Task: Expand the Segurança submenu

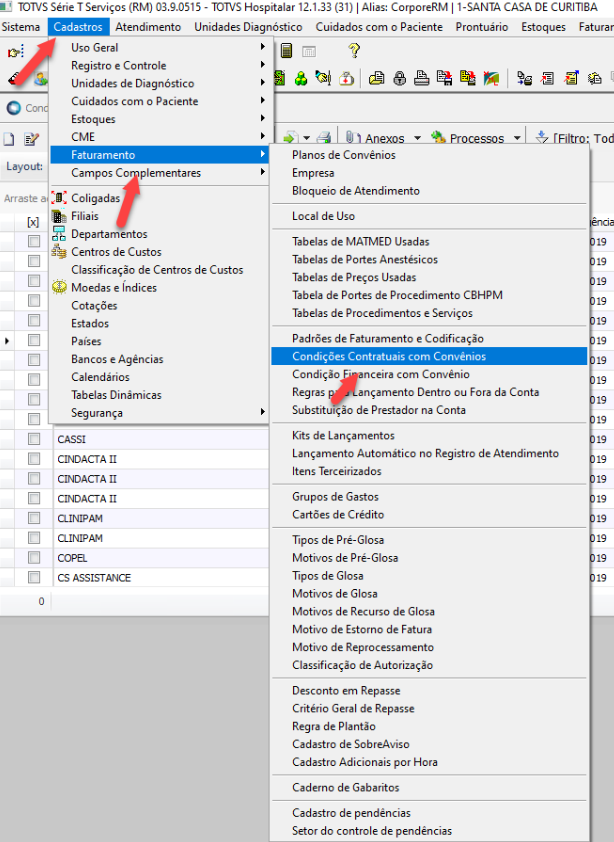Action: (159, 413)
